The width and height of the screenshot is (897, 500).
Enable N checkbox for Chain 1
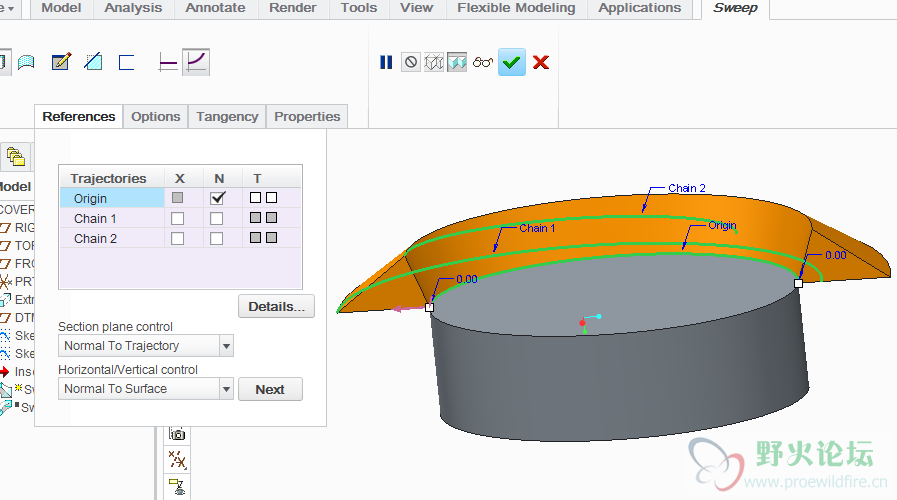pos(216,219)
